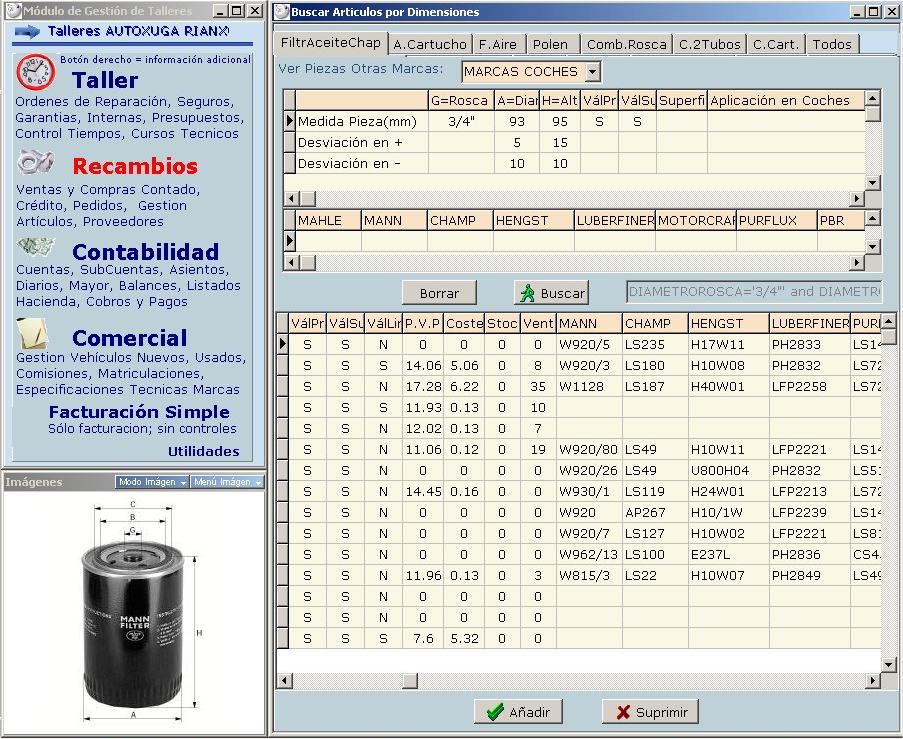
Task: Click right arrow of results grid horizontal scrollbar
Action: (x=873, y=681)
